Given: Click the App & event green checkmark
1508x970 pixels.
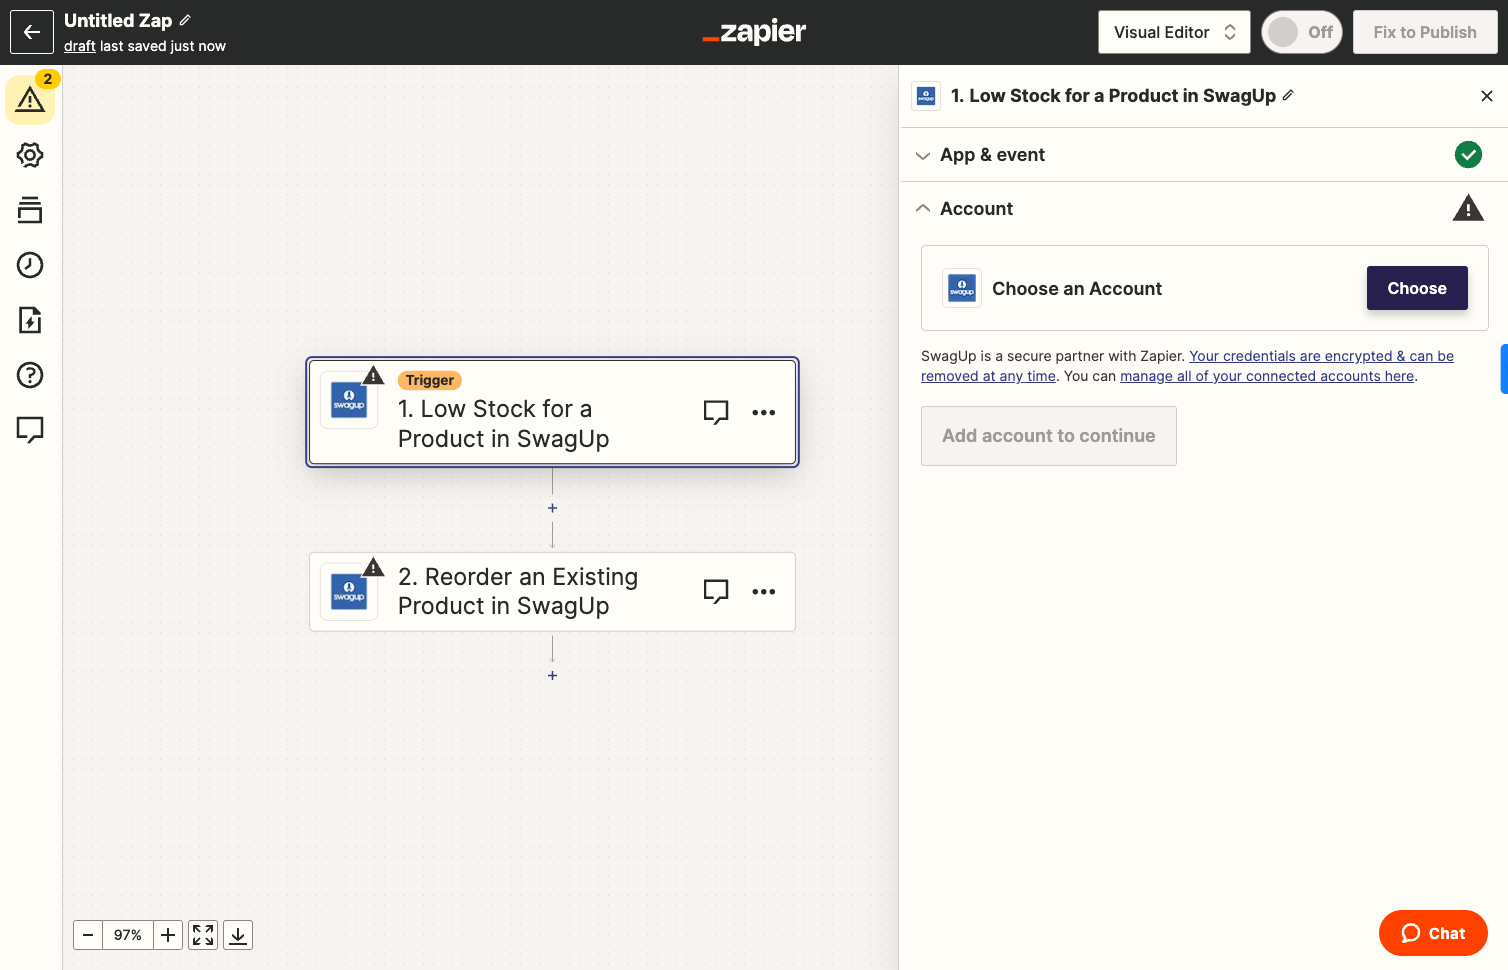Looking at the screenshot, I should 1468,155.
